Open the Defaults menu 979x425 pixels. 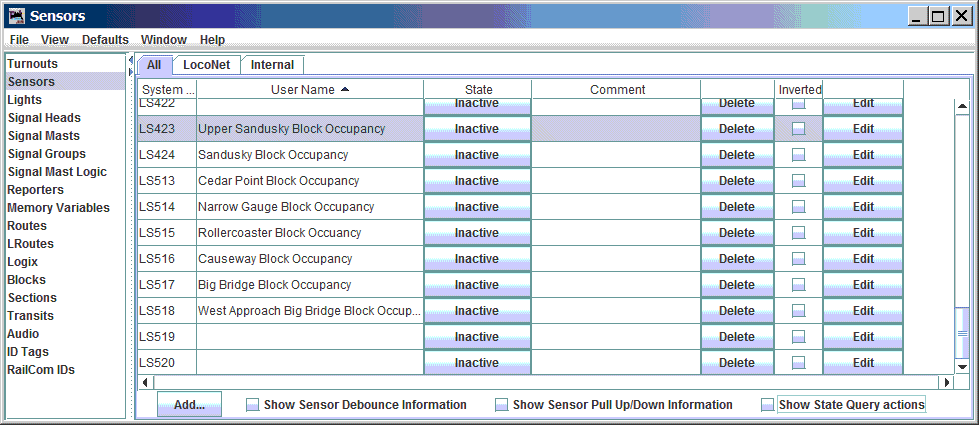105,40
